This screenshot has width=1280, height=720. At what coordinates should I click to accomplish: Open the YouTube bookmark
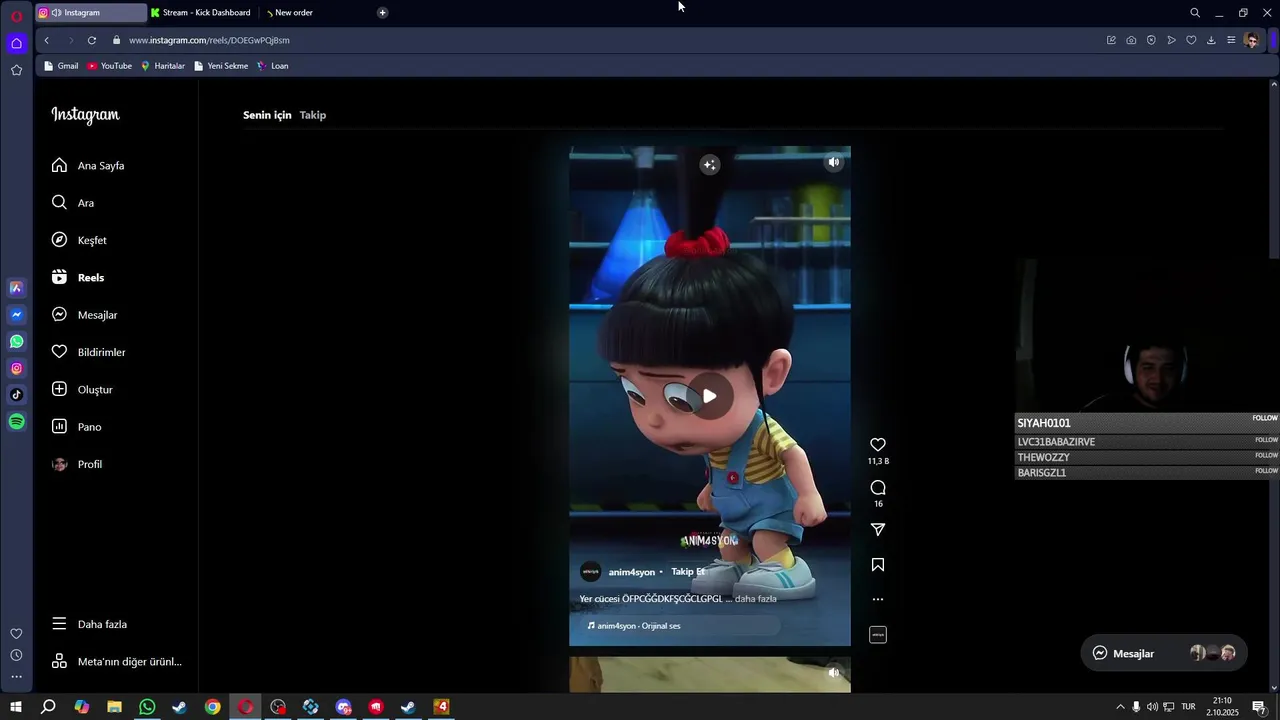[x=109, y=66]
